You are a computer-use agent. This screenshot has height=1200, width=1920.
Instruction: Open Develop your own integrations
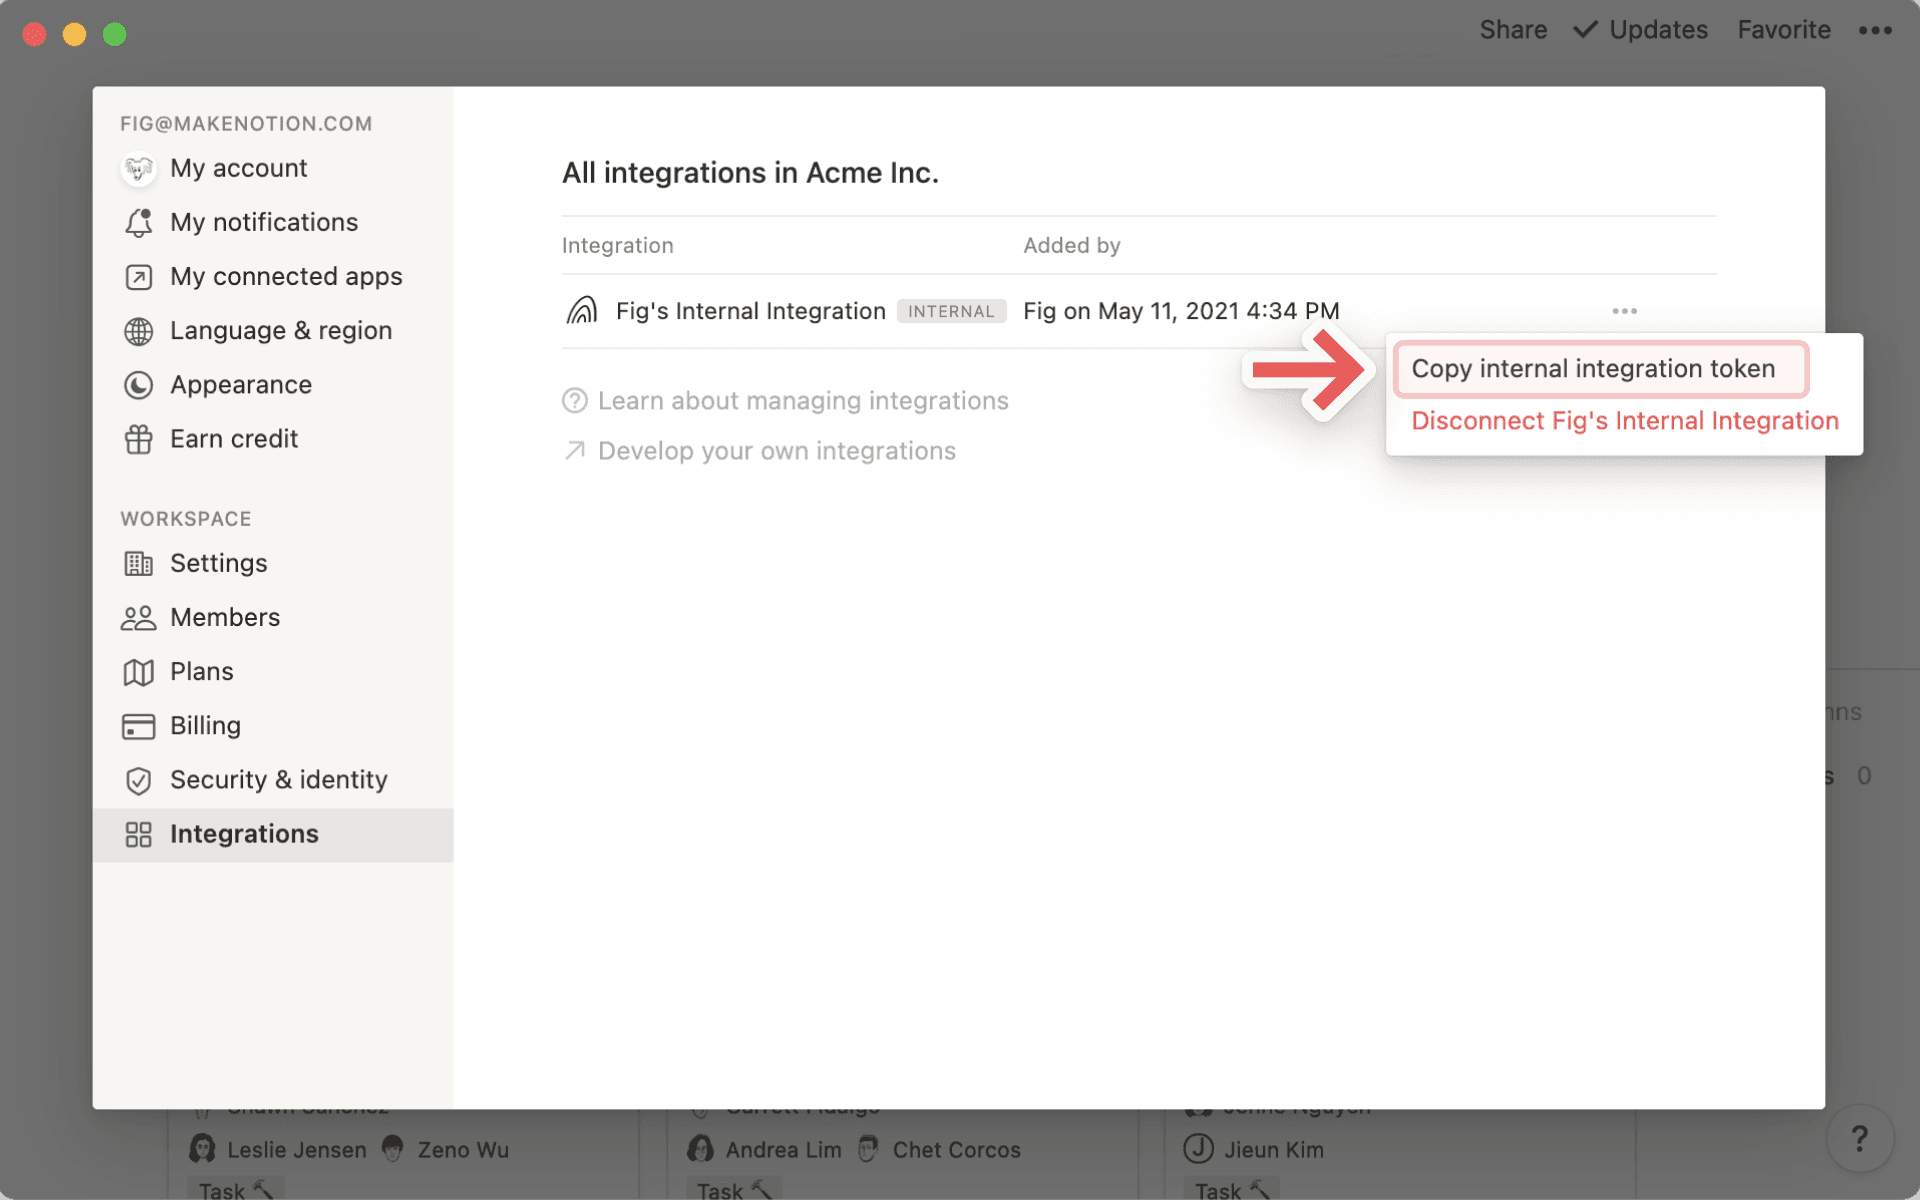[x=776, y=450]
